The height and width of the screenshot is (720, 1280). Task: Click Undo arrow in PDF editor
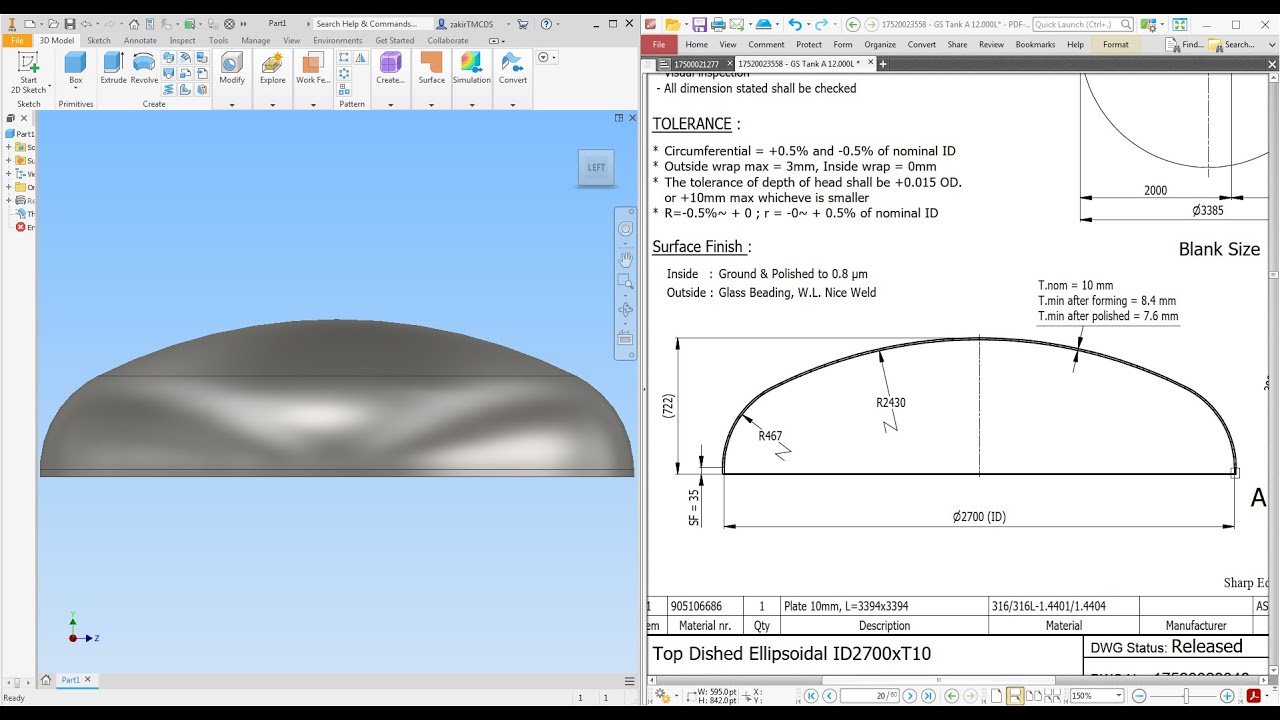794,24
